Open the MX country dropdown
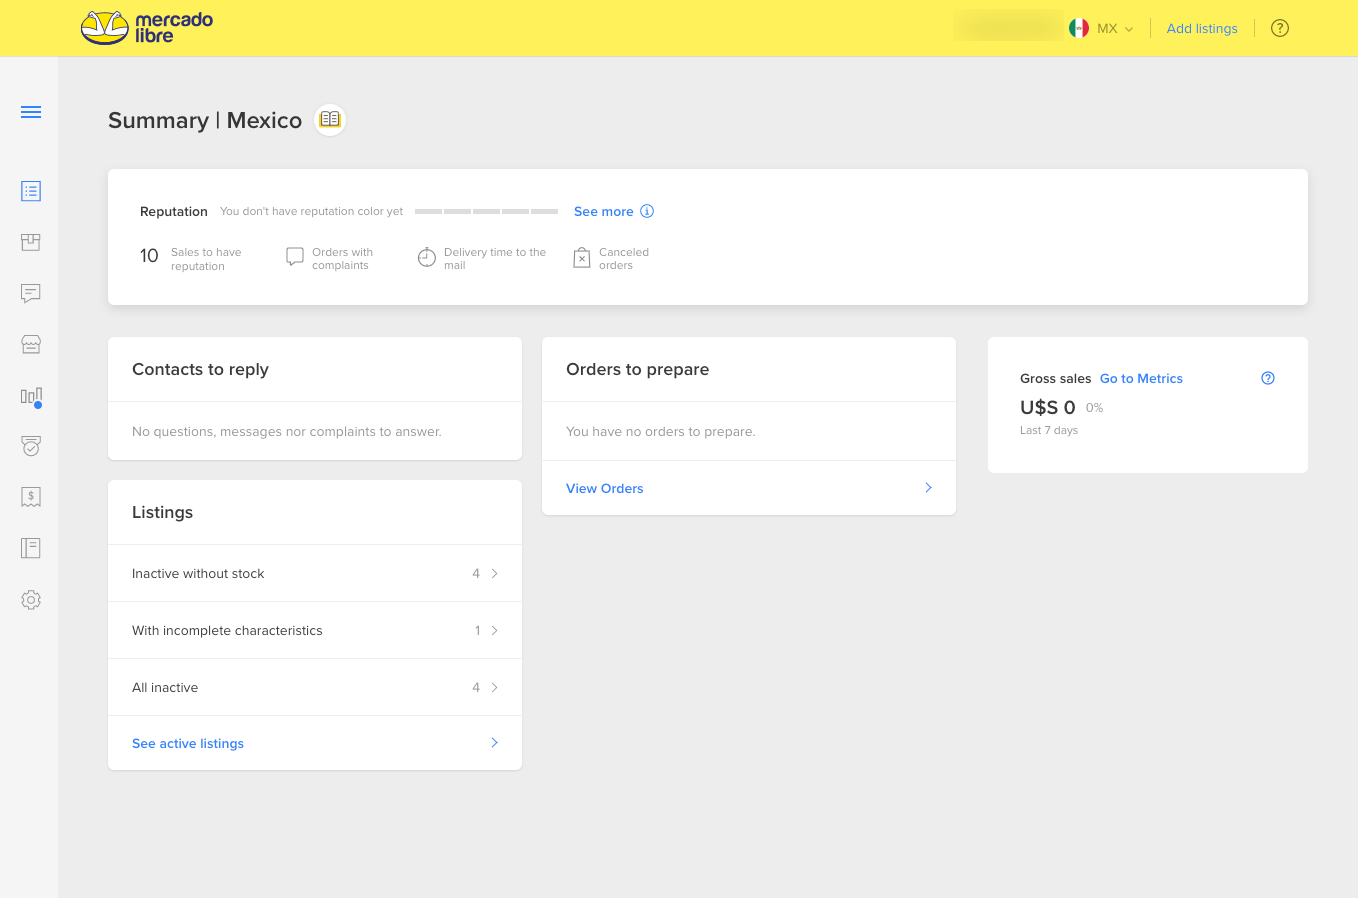 tap(1115, 28)
